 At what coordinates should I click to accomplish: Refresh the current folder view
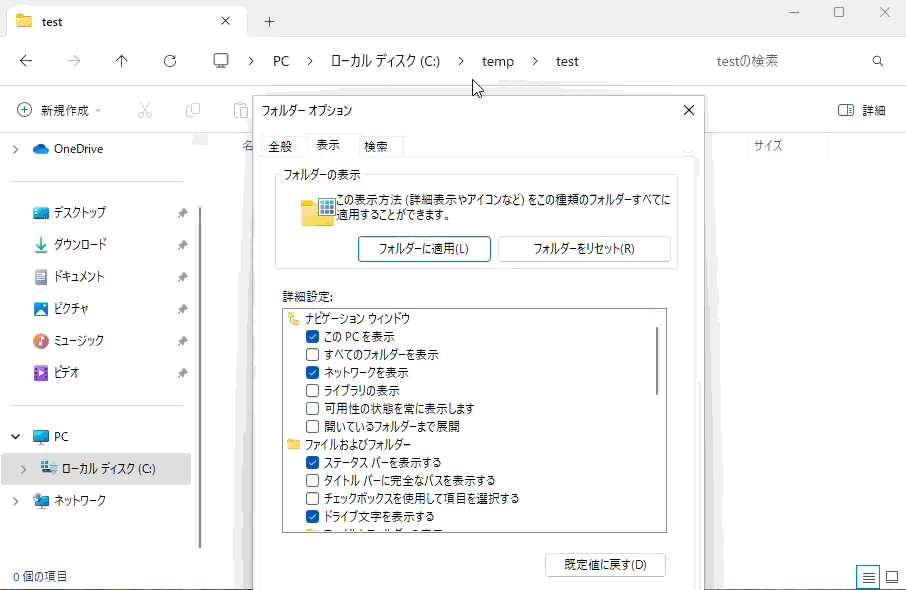pos(170,61)
